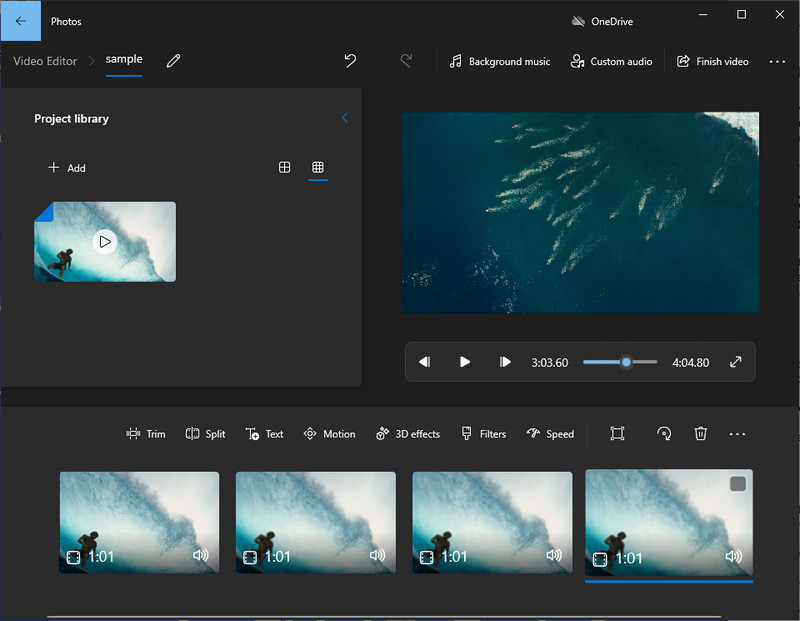Image resolution: width=800 pixels, height=621 pixels.
Task: Open the OneDrive status indicator
Action: click(x=602, y=21)
